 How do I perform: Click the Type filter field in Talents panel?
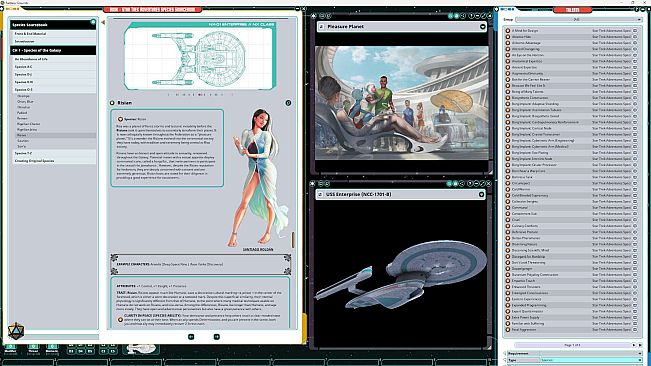[x=591, y=360]
